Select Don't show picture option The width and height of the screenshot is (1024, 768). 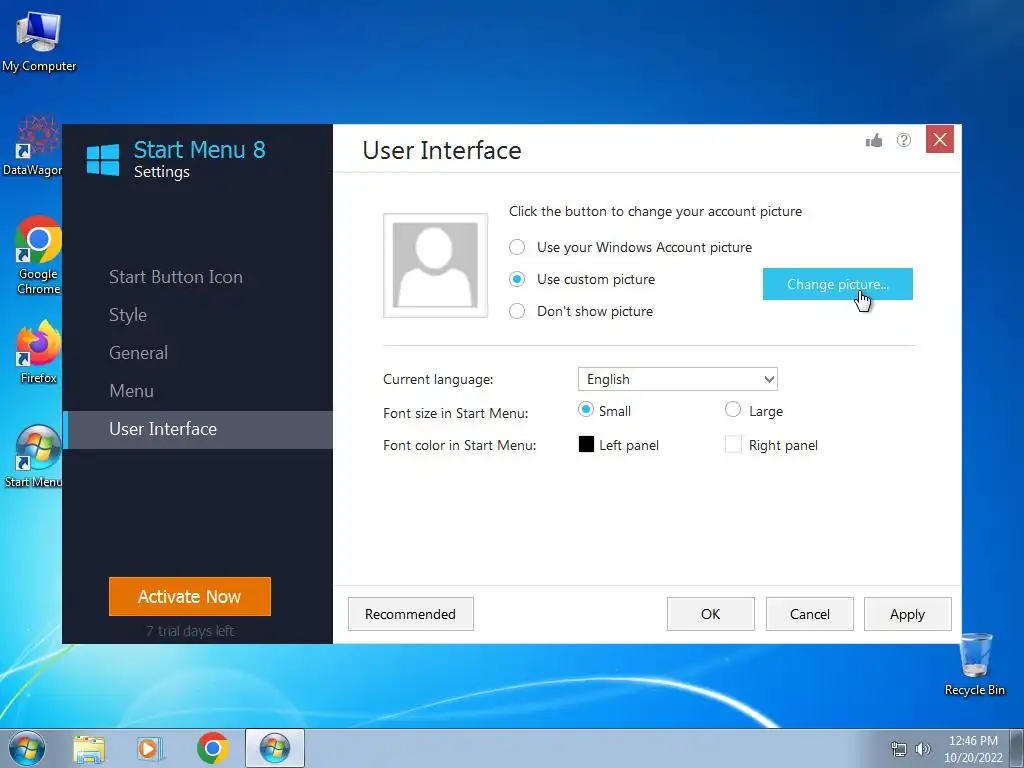581,312
